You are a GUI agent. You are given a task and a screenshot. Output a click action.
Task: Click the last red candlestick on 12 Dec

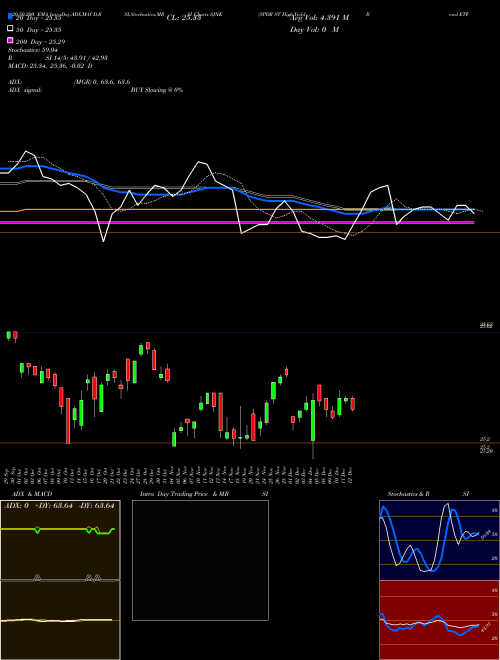coord(352,404)
